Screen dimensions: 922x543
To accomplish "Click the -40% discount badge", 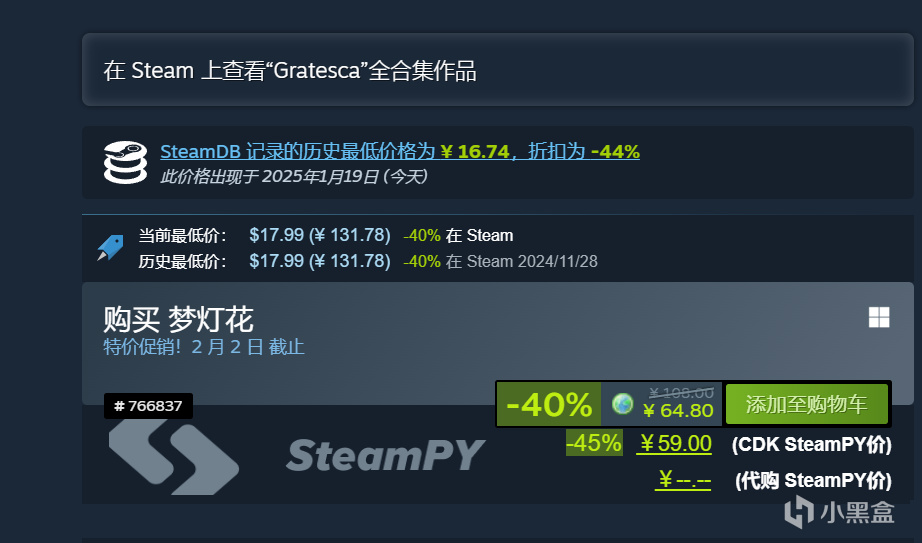I will [549, 404].
